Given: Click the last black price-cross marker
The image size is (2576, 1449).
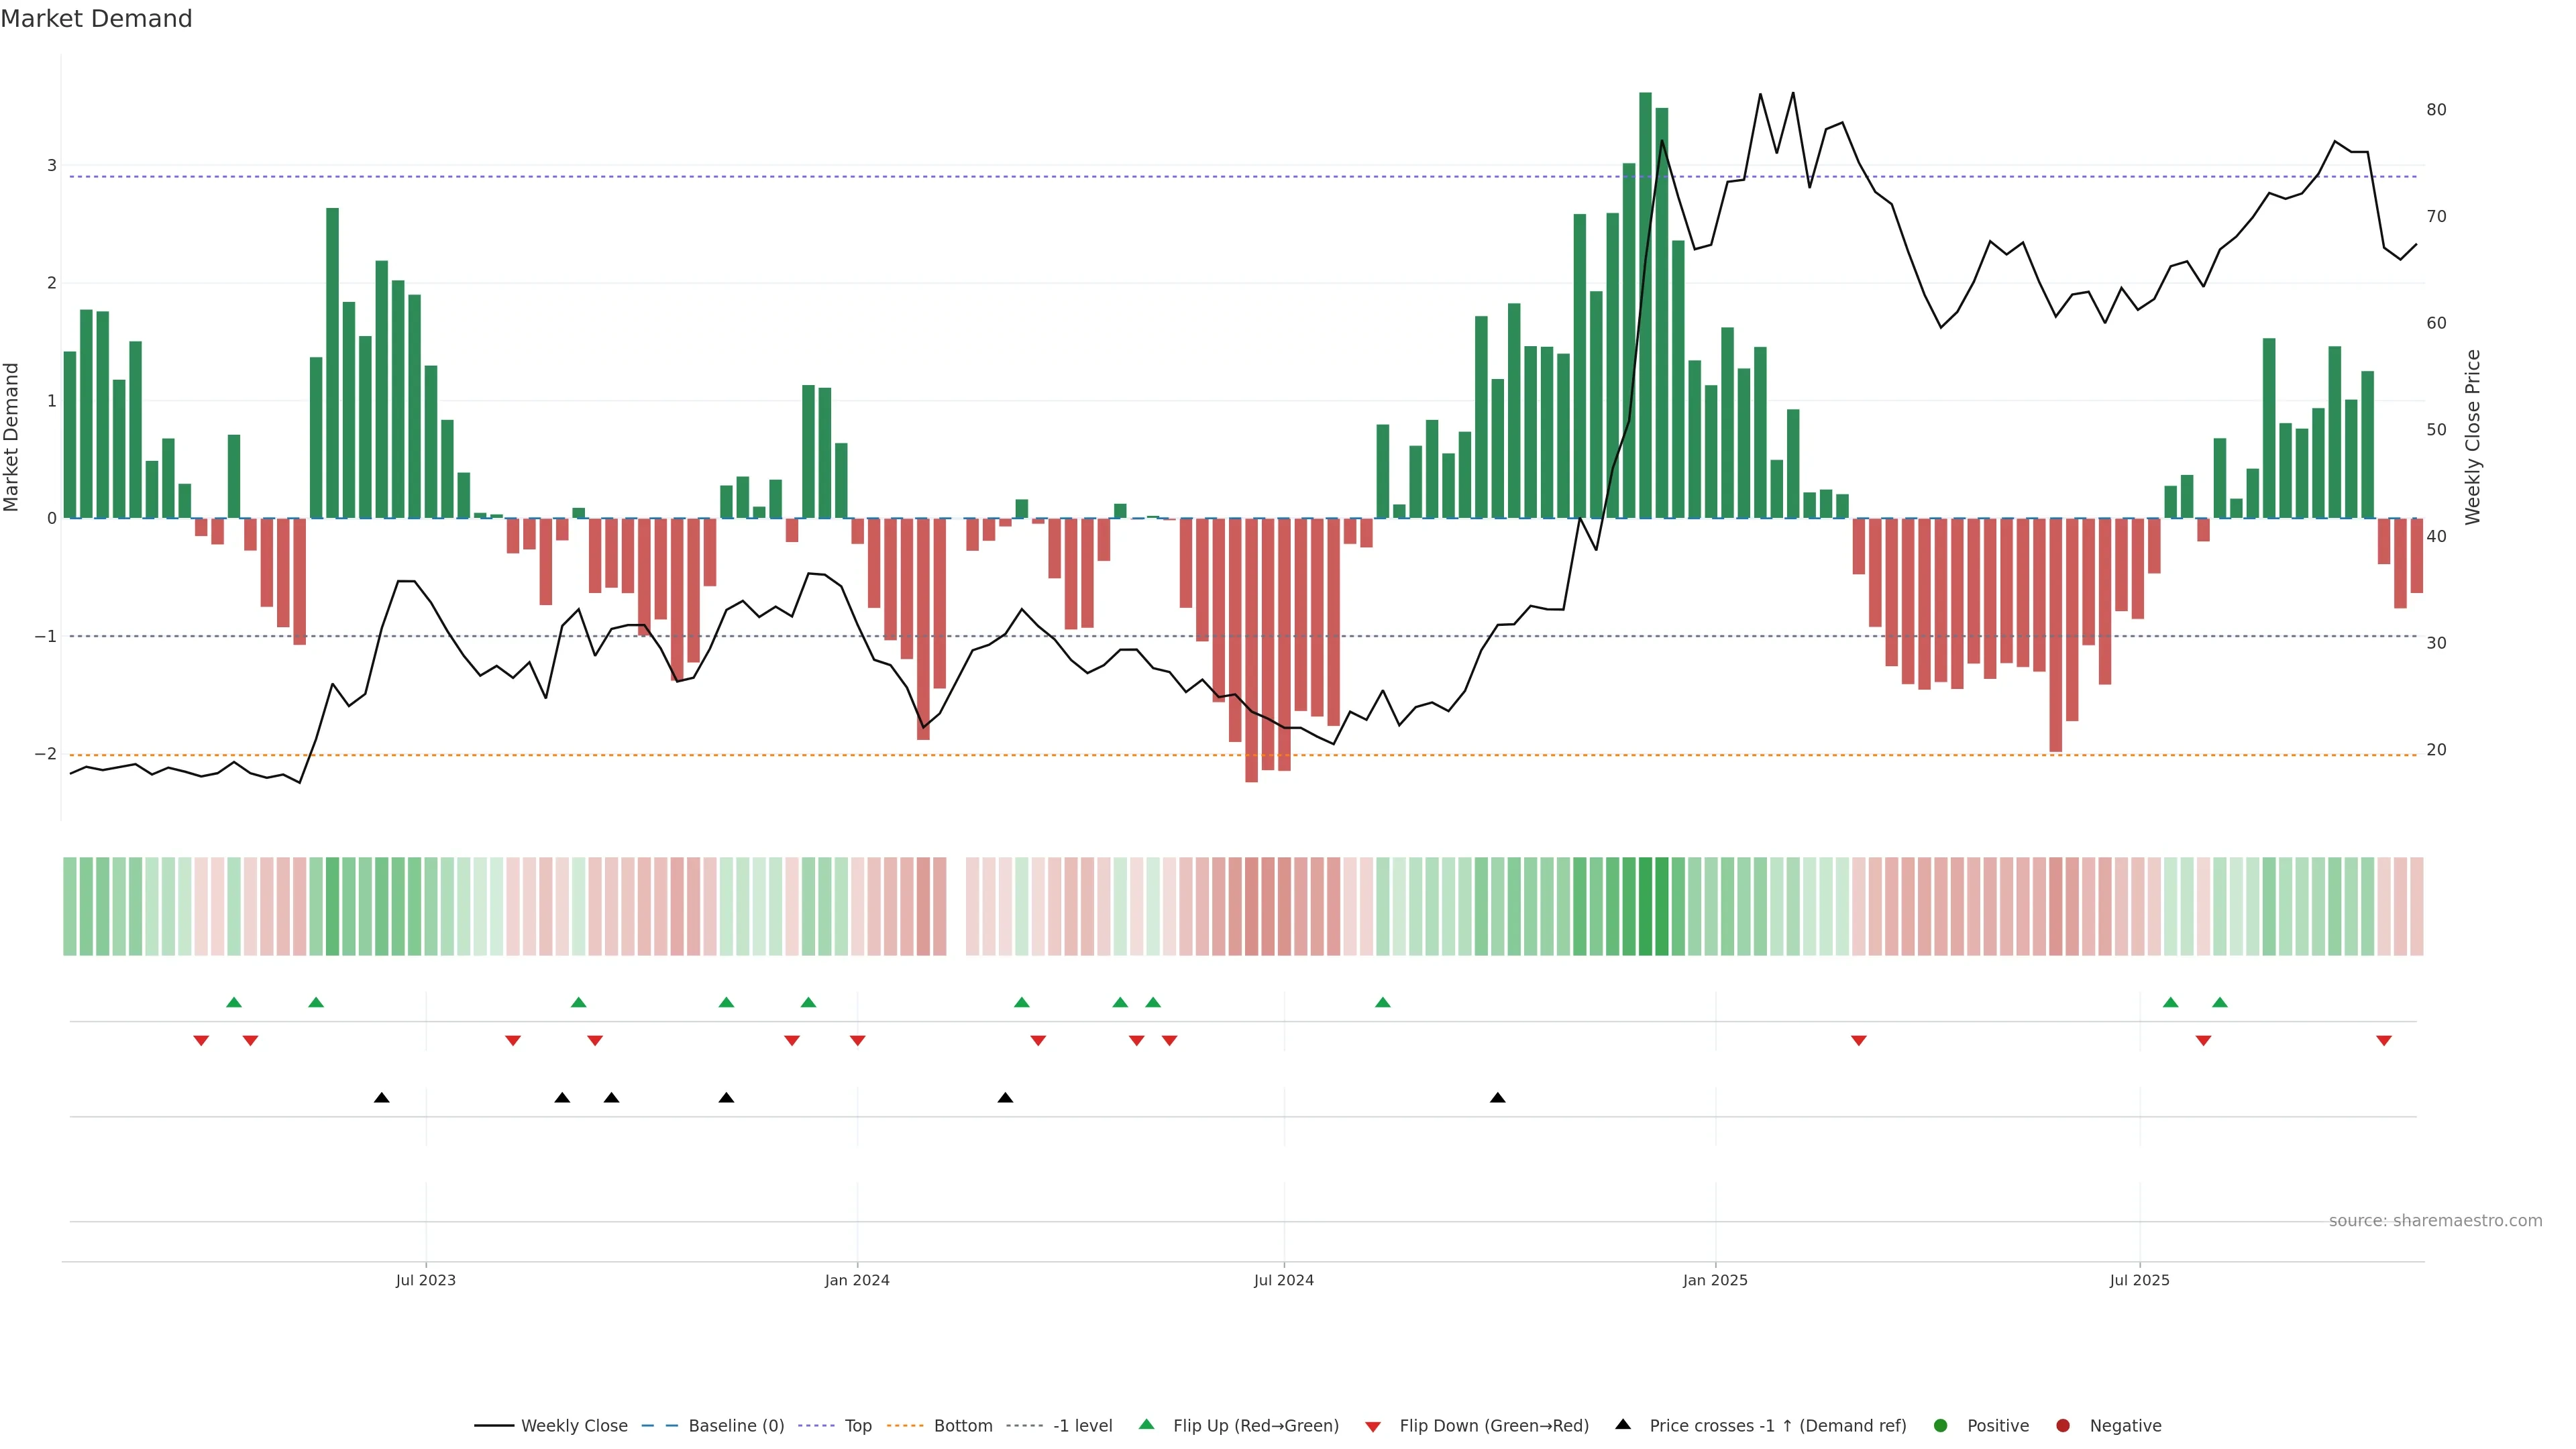Looking at the screenshot, I should click(1497, 1098).
